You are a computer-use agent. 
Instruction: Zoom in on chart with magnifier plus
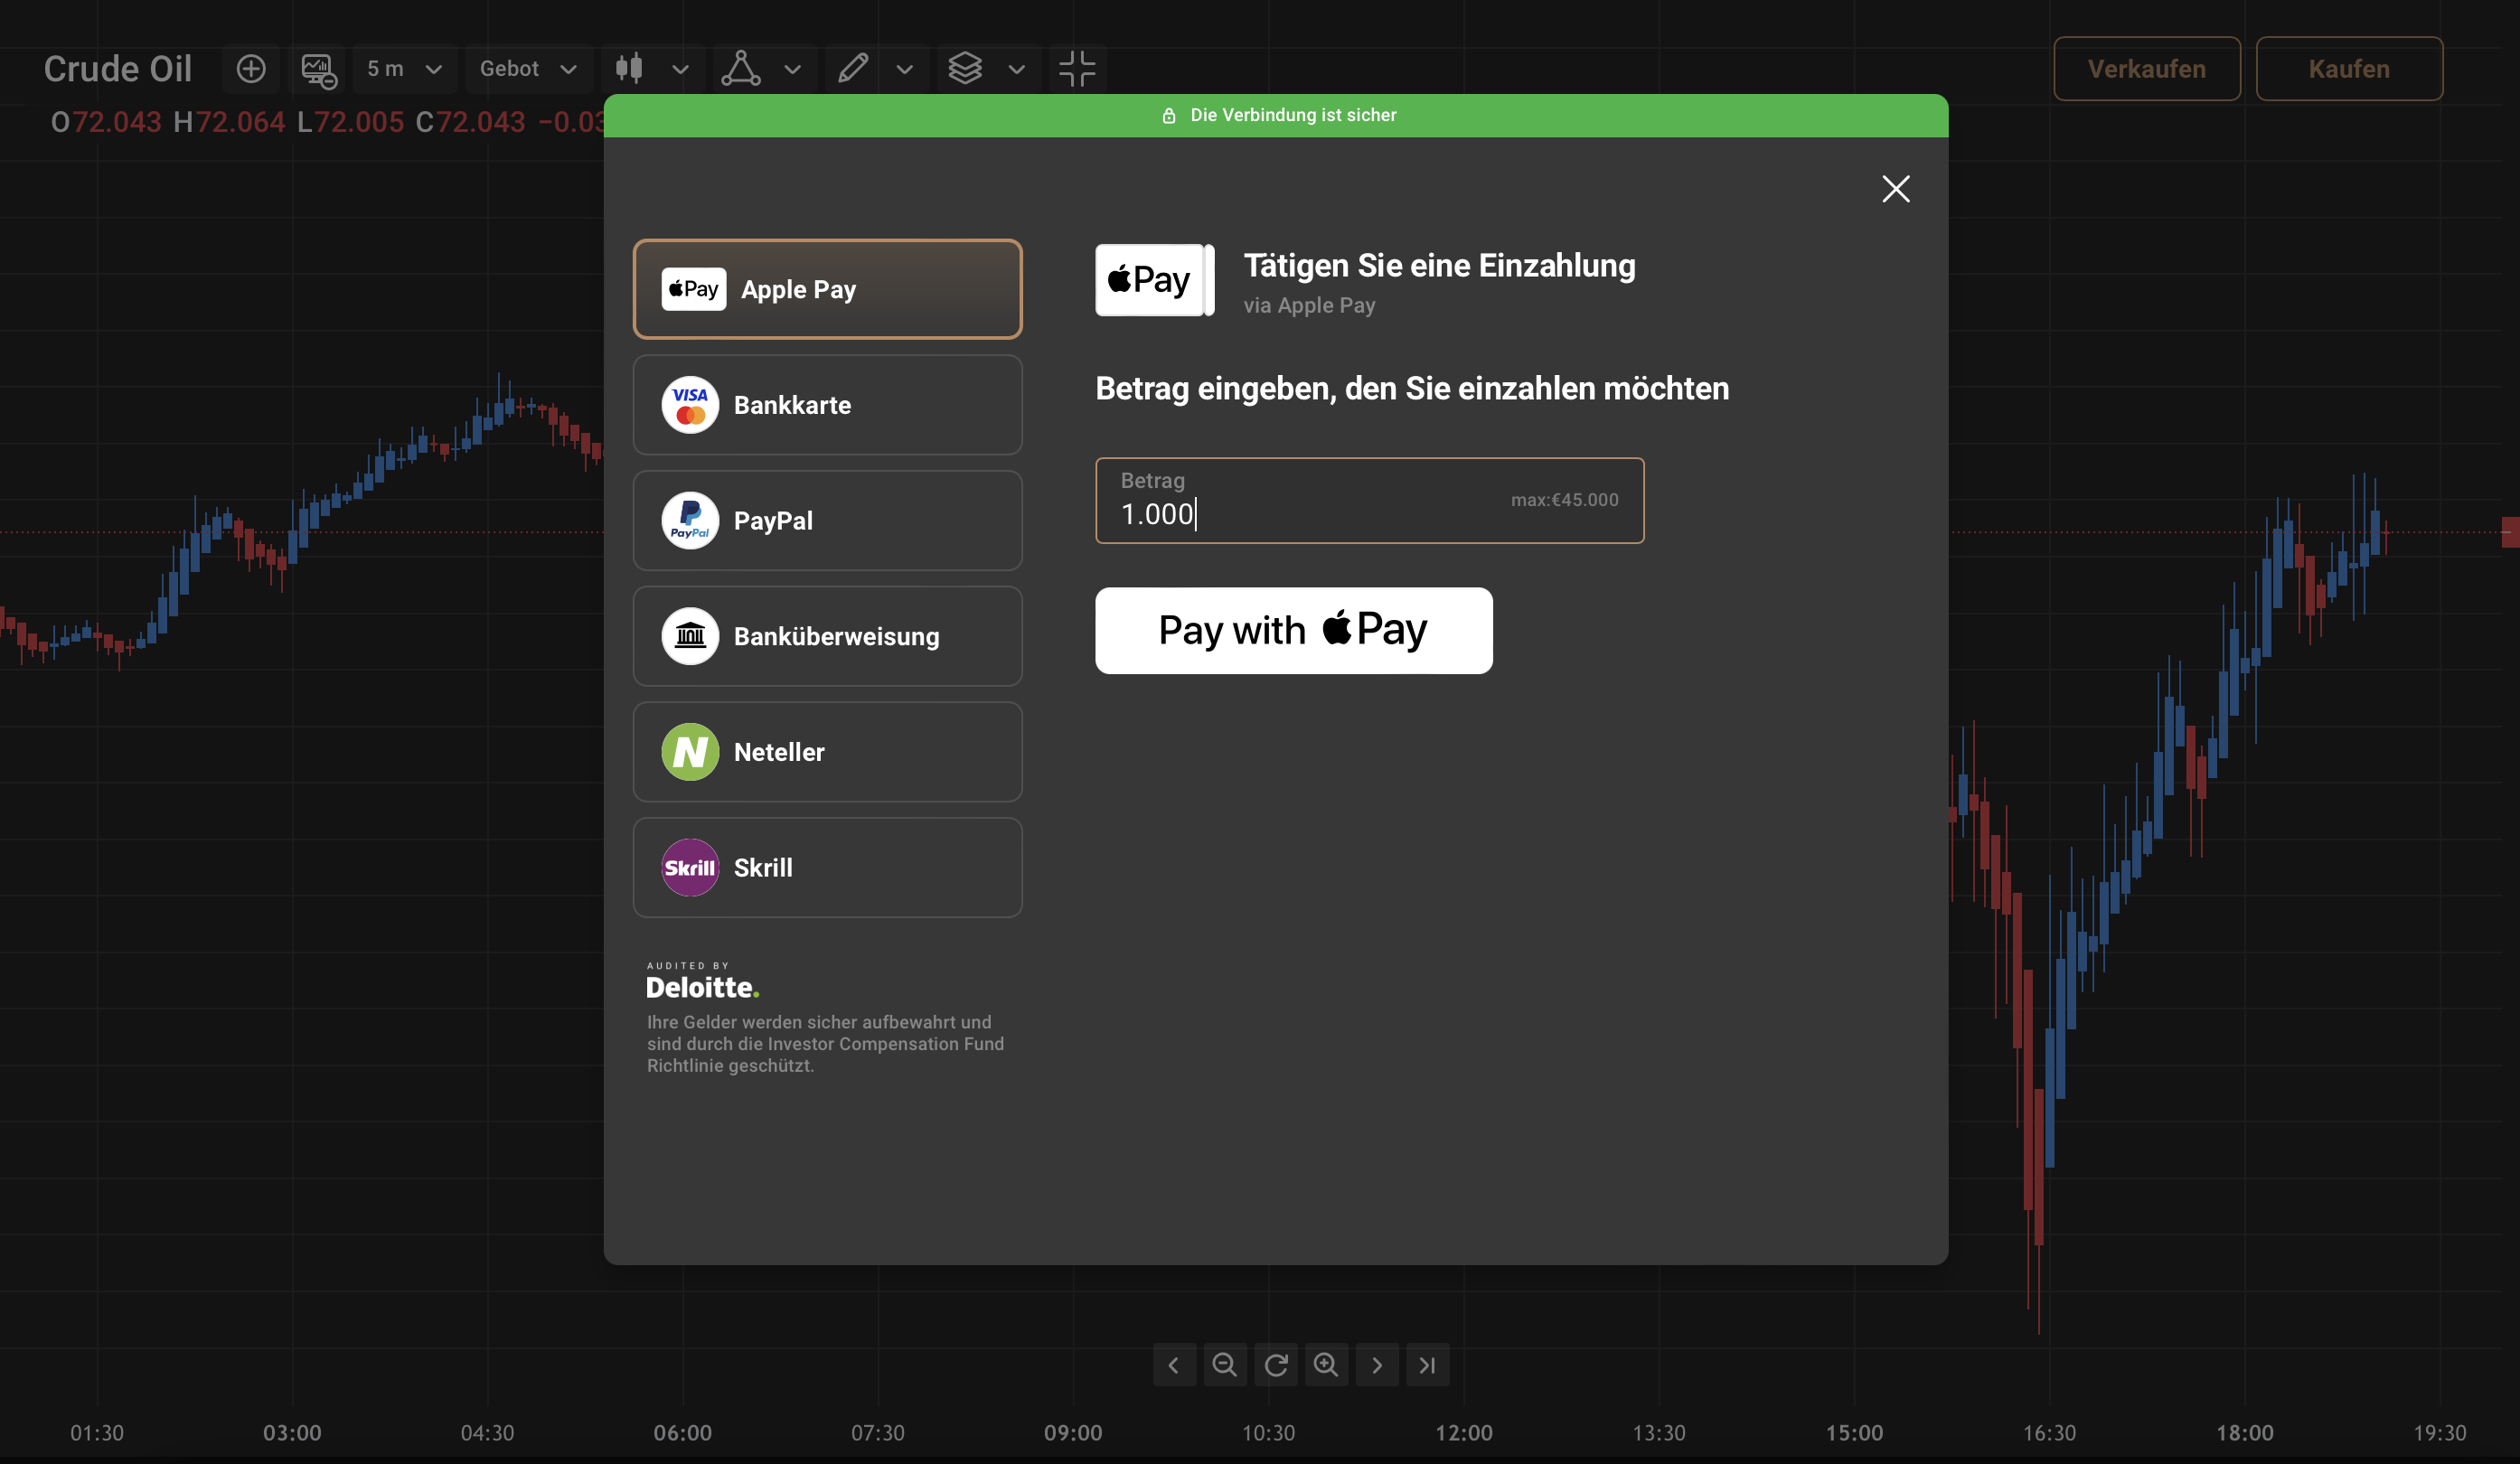[x=1326, y=1365]
